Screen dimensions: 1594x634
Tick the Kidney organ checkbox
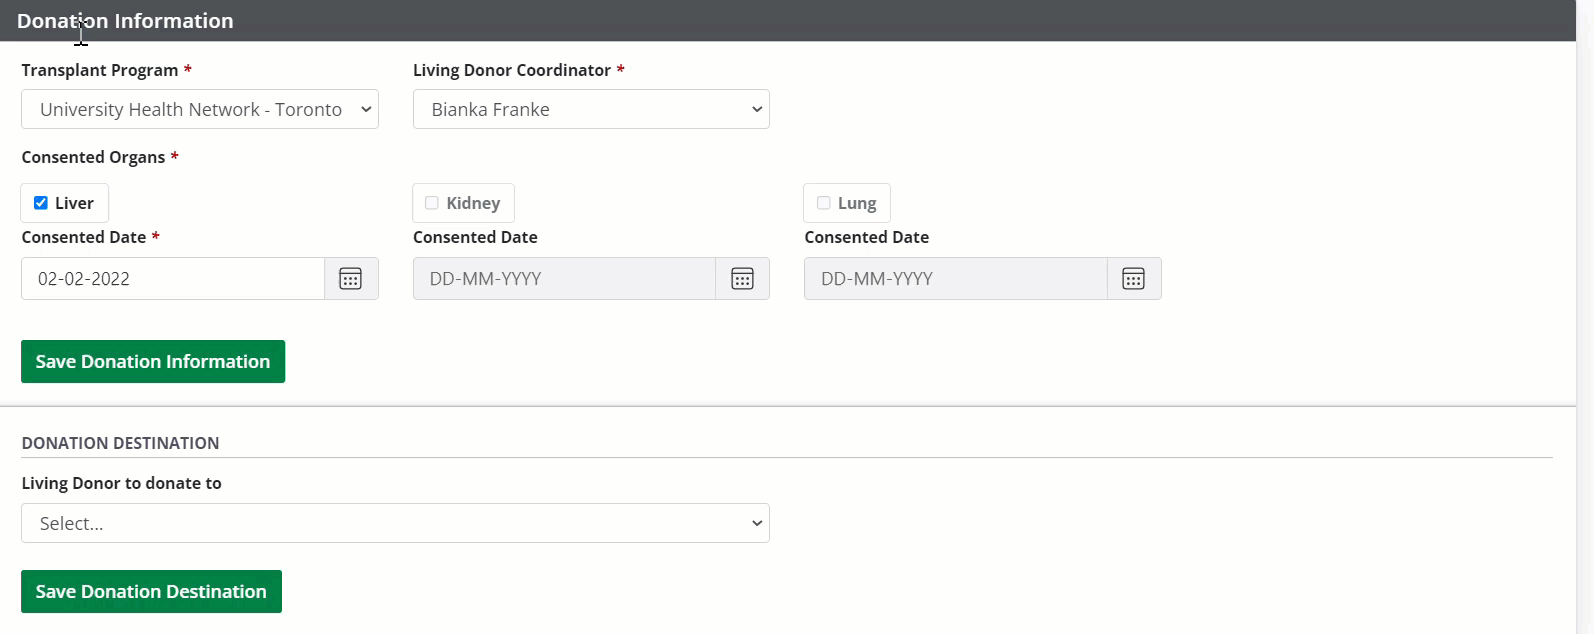[432, 203]
